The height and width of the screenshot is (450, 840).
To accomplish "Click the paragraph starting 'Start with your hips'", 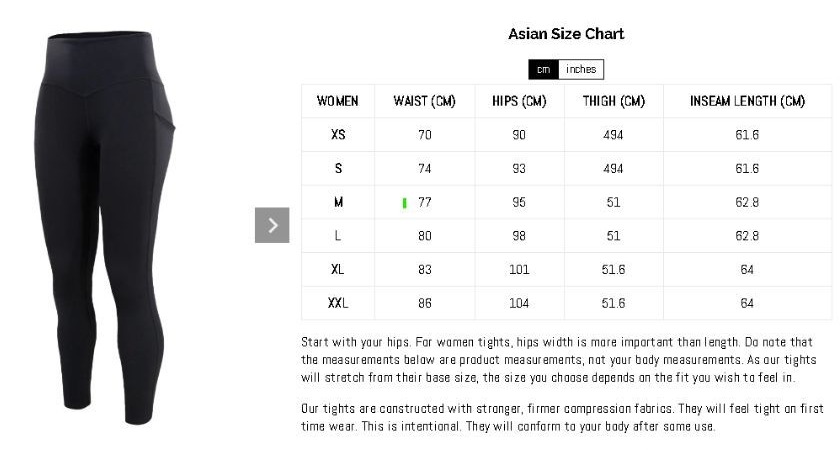I will point(559,359).
